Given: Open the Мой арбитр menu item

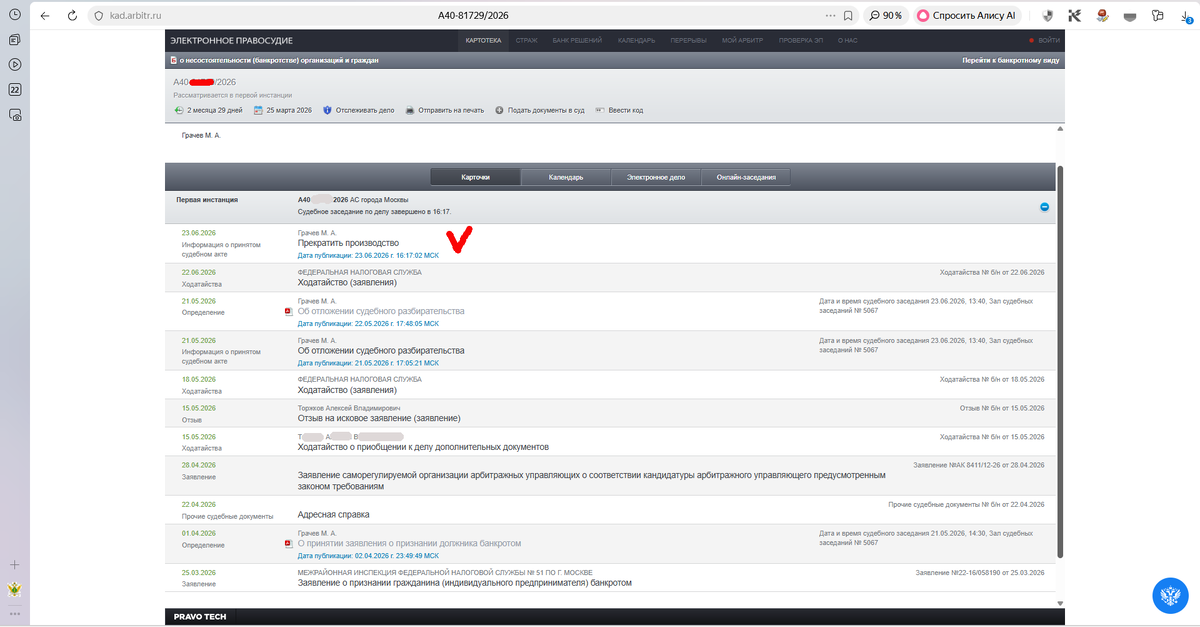Looking at the screenshot, I should coord(742,40).
